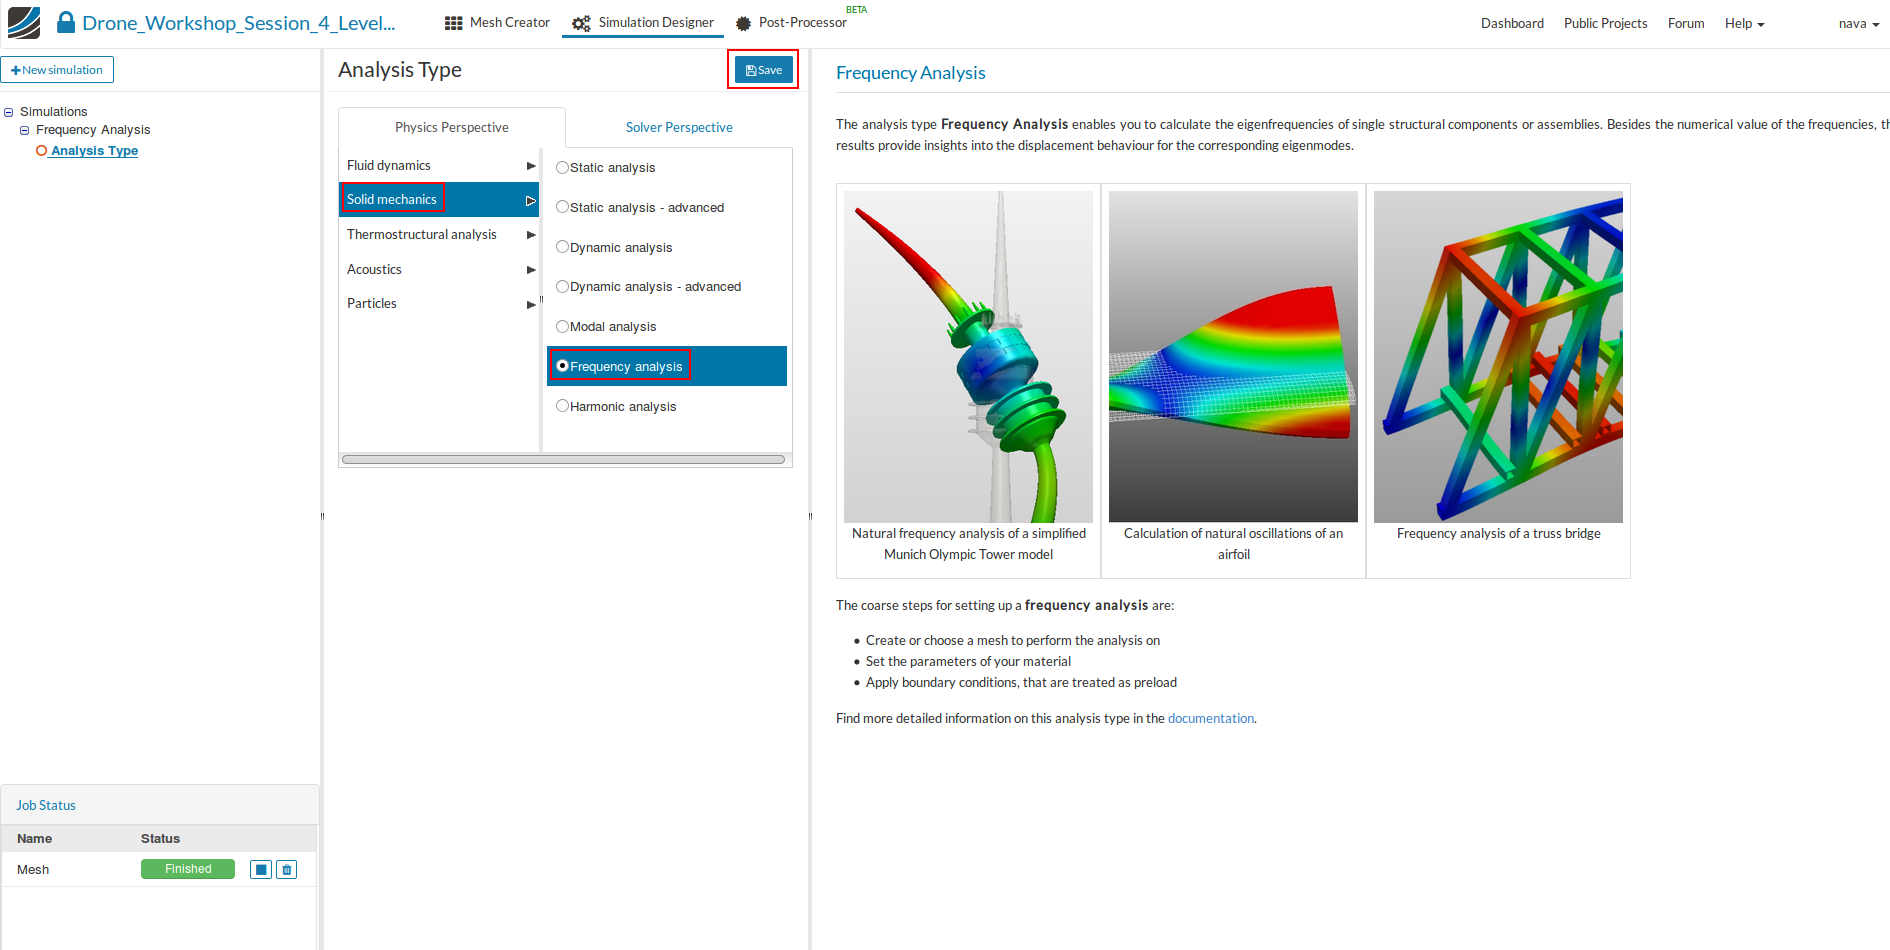Screen dimensions: 1890x950
Task: Click the Mesh job stop icon
Action: [x=261, y=869]
